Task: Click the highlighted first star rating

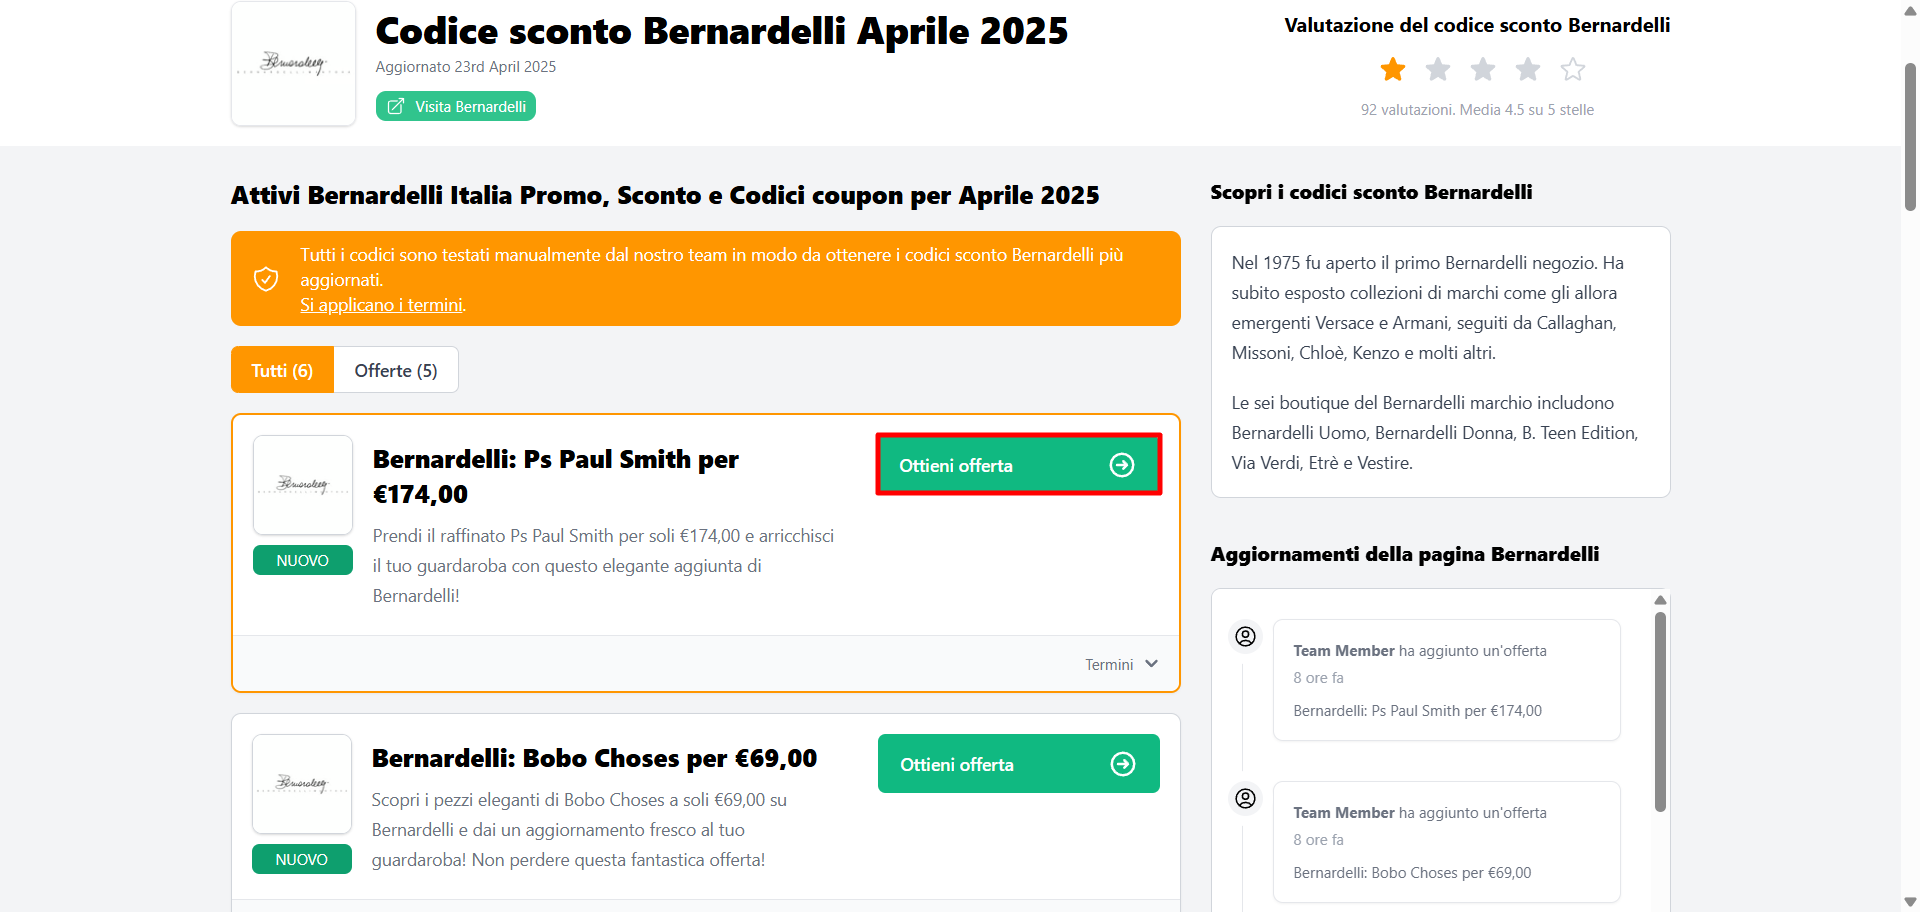Action: 1391,69
